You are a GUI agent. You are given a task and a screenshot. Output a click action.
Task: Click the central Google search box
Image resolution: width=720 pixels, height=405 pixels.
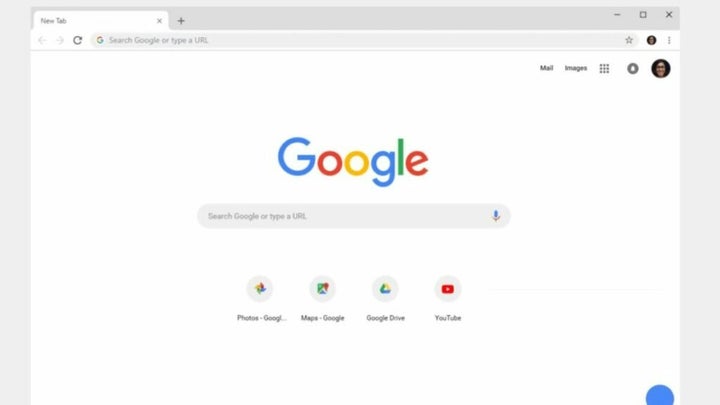click(354, 216)
